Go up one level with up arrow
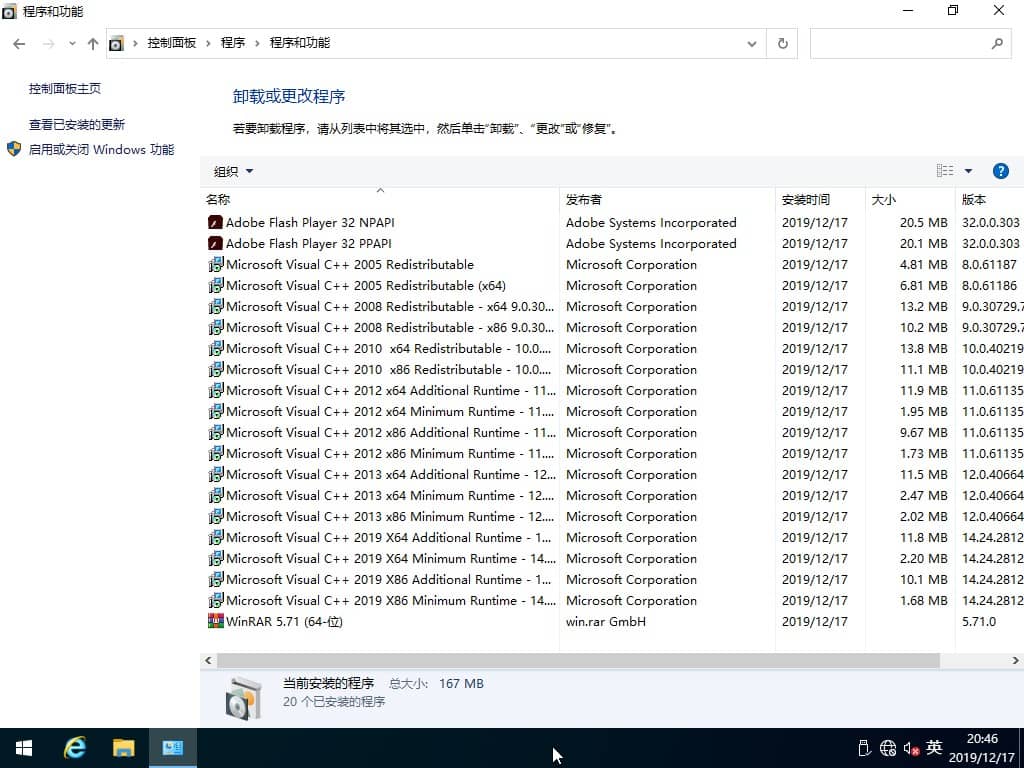The height and width of the screenshot is (768, 1024). coord(93,44)
